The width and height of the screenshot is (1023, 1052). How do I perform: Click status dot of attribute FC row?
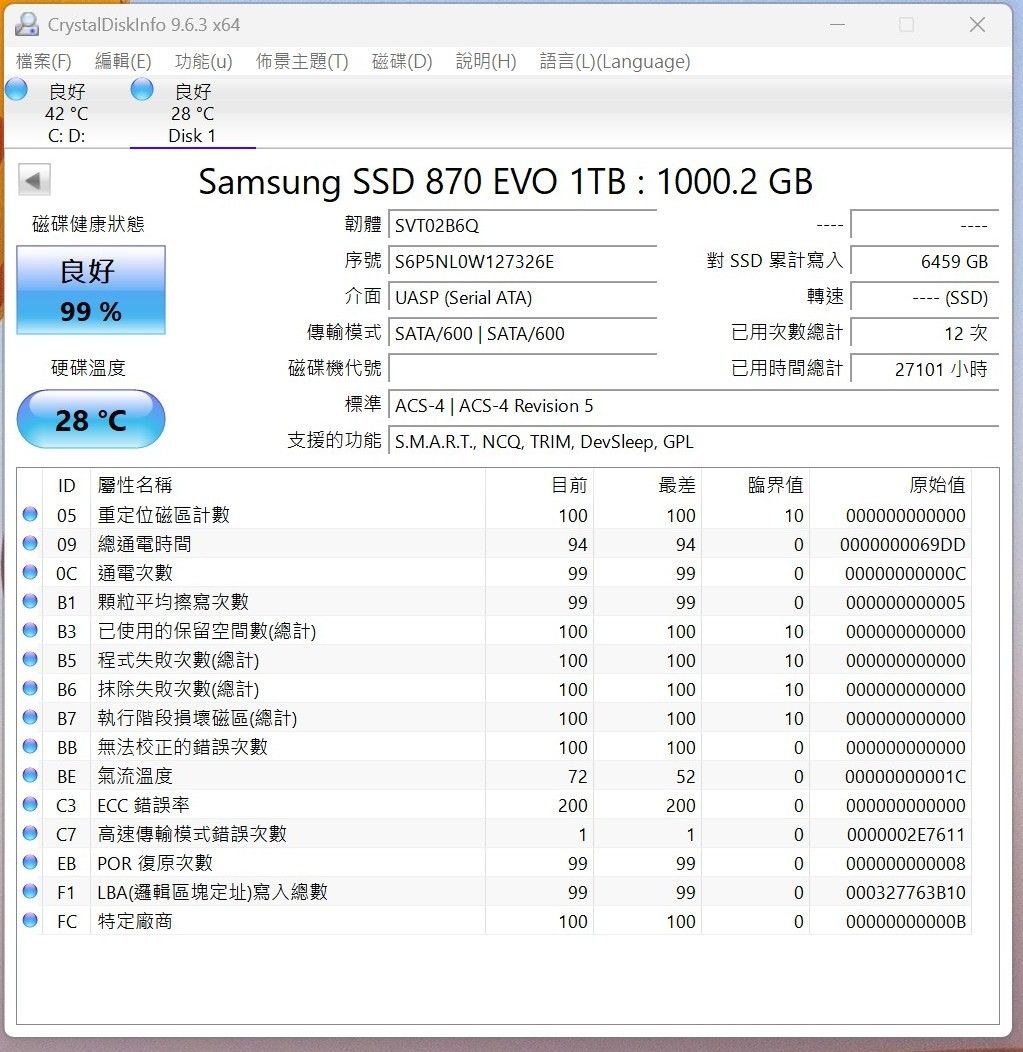[30, 920]
